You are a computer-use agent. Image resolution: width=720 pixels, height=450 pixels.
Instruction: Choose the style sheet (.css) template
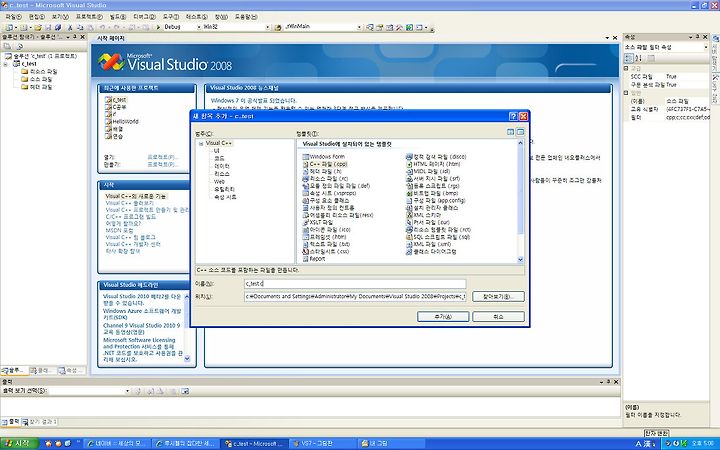pos(326,252)
